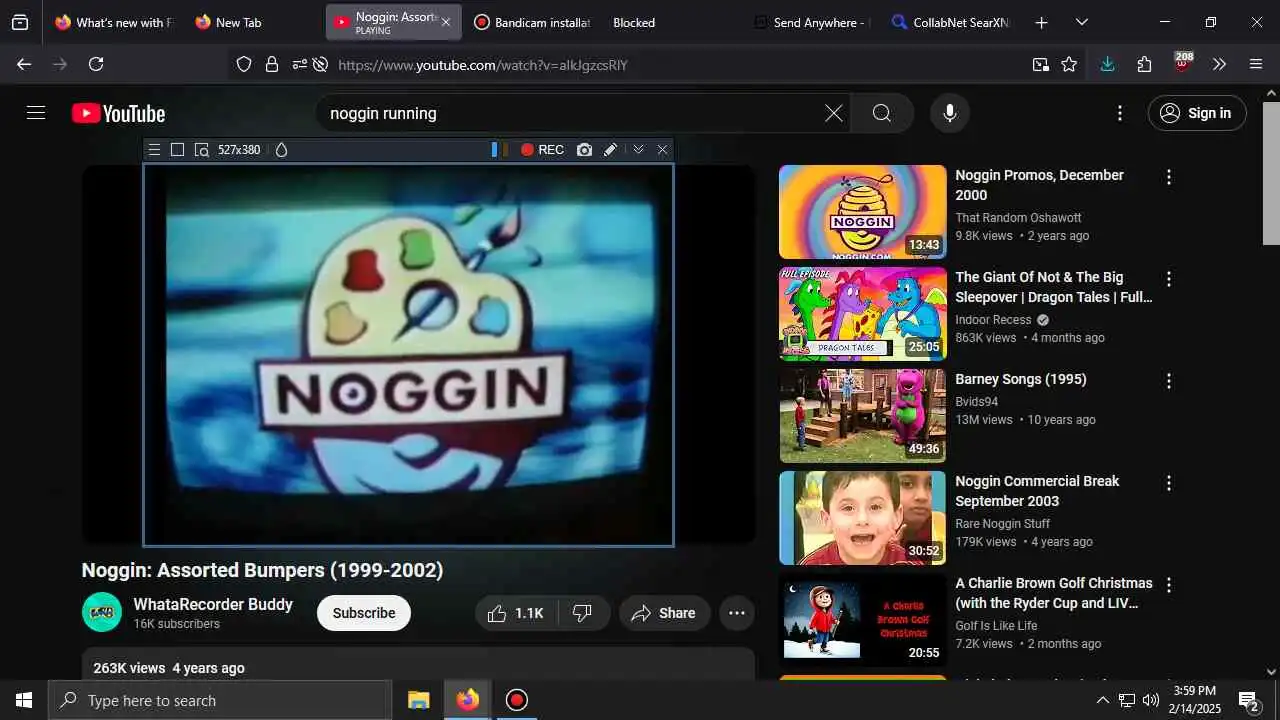Open Windows Start menu
Screen dimensions: 1280x720
pyautogui.click(x=24, y=700)
